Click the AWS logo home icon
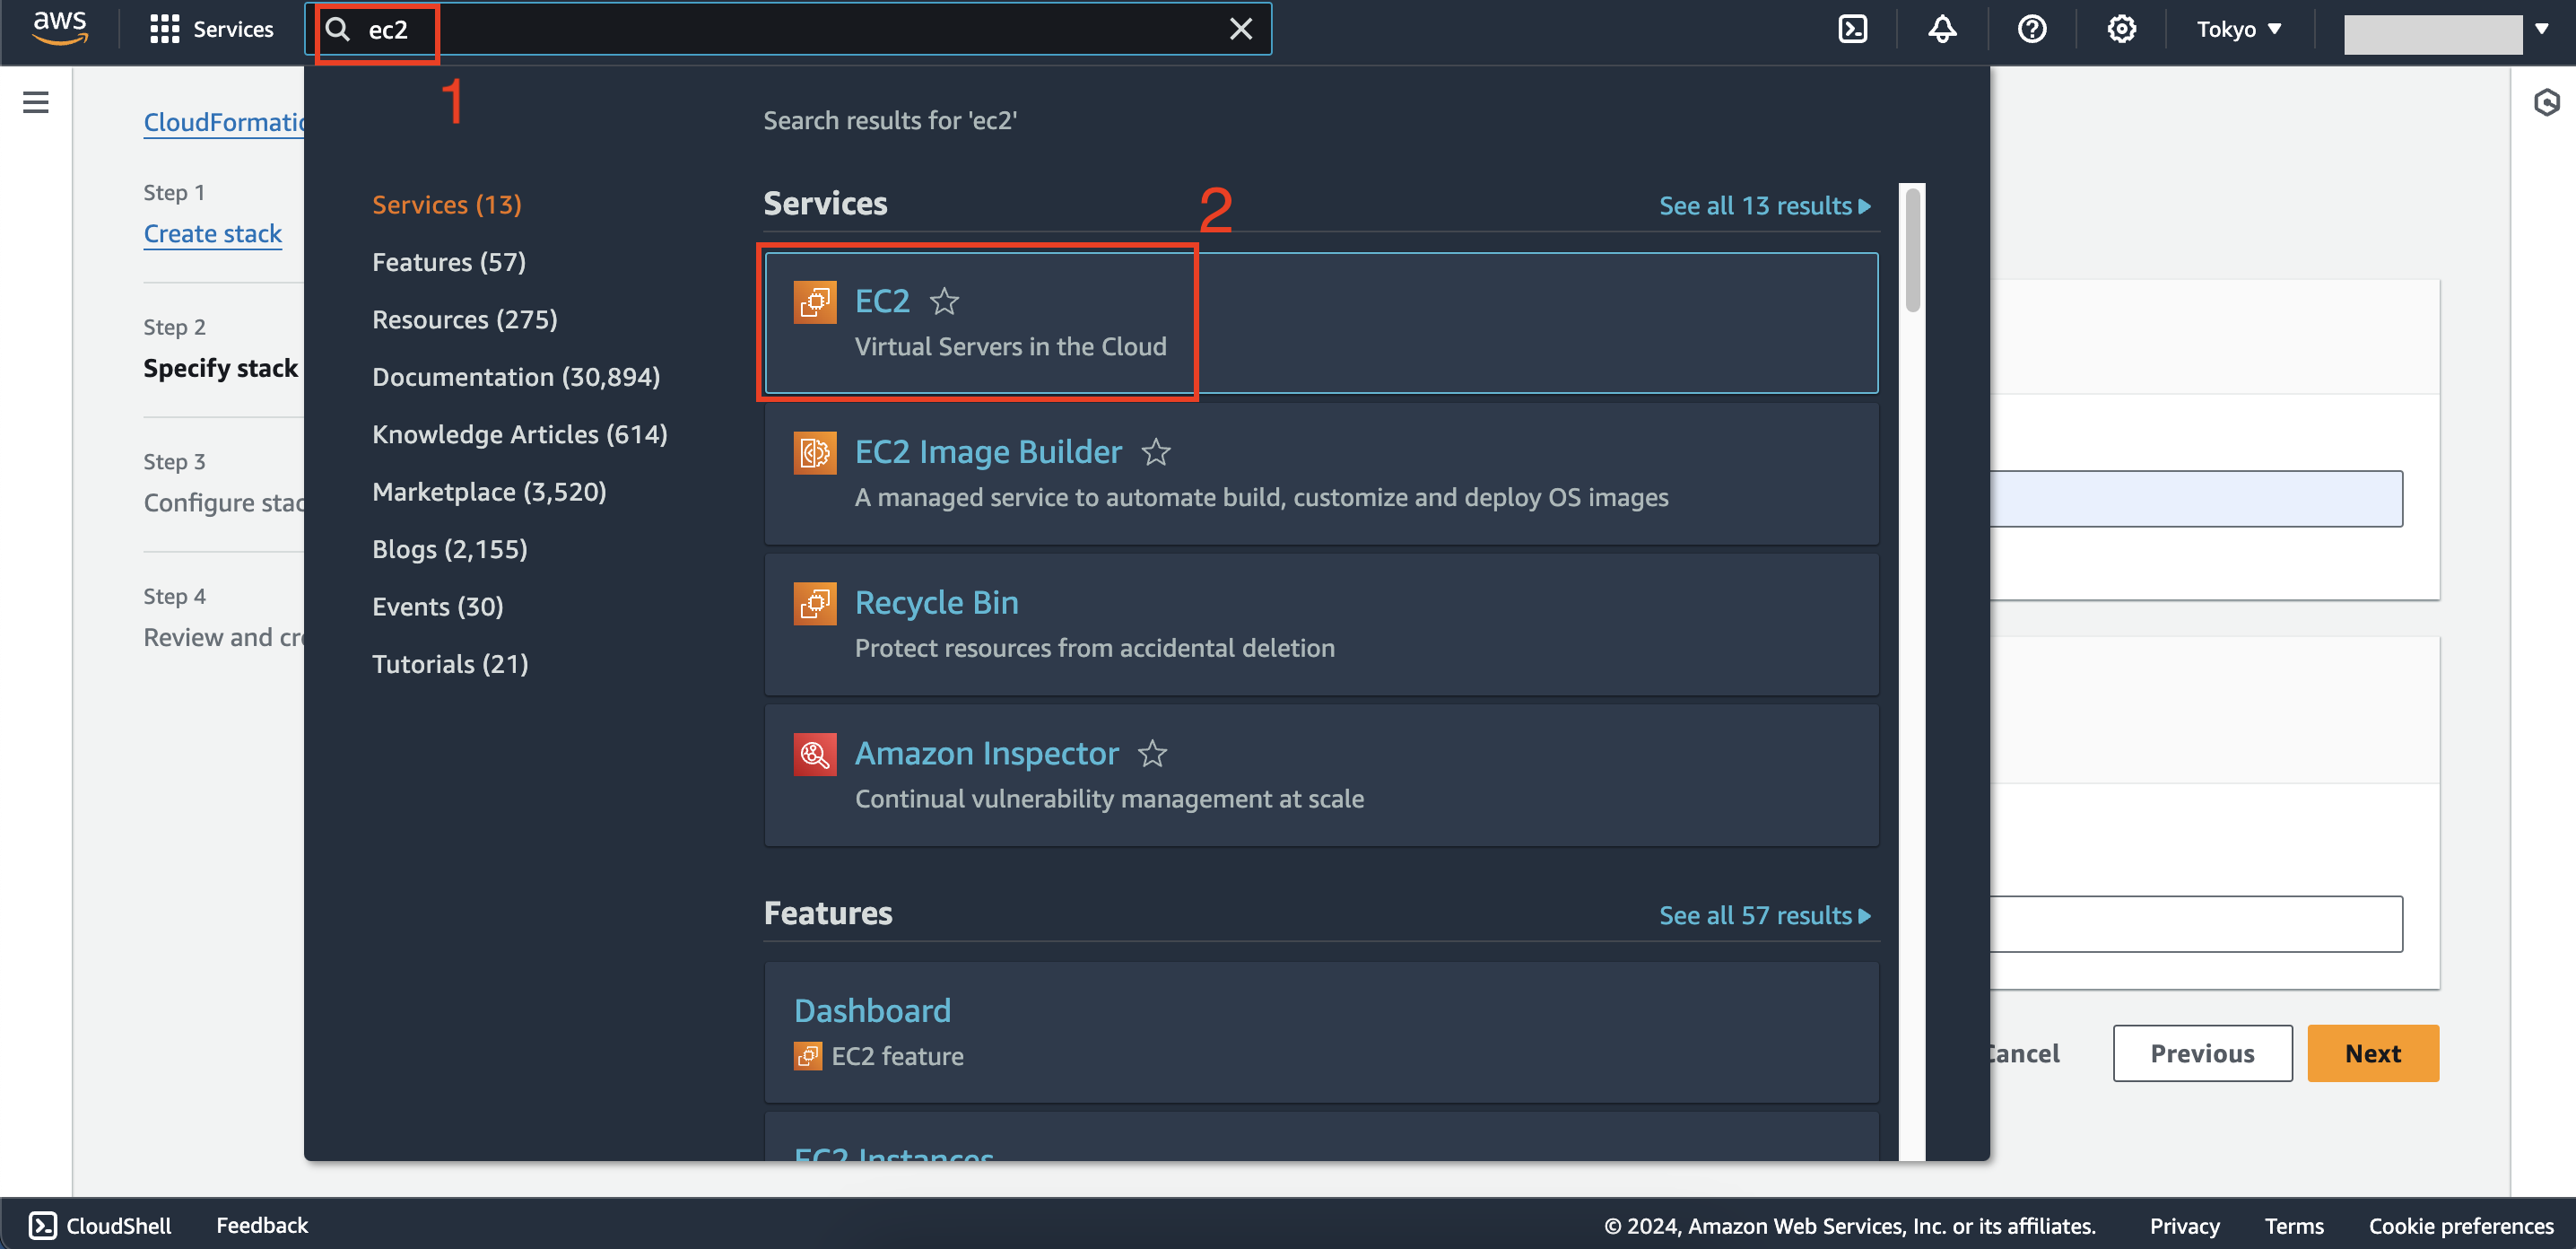Screen dimensions: 2576x1249 click(60, 28)
